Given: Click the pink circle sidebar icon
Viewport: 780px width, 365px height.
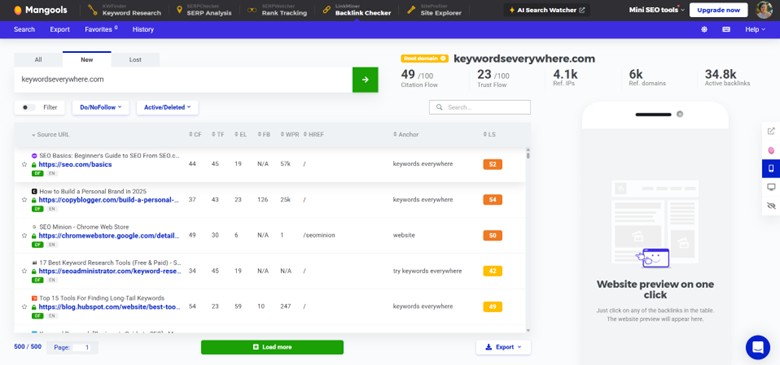Looking at the screenshot, I should coord(771,150).
